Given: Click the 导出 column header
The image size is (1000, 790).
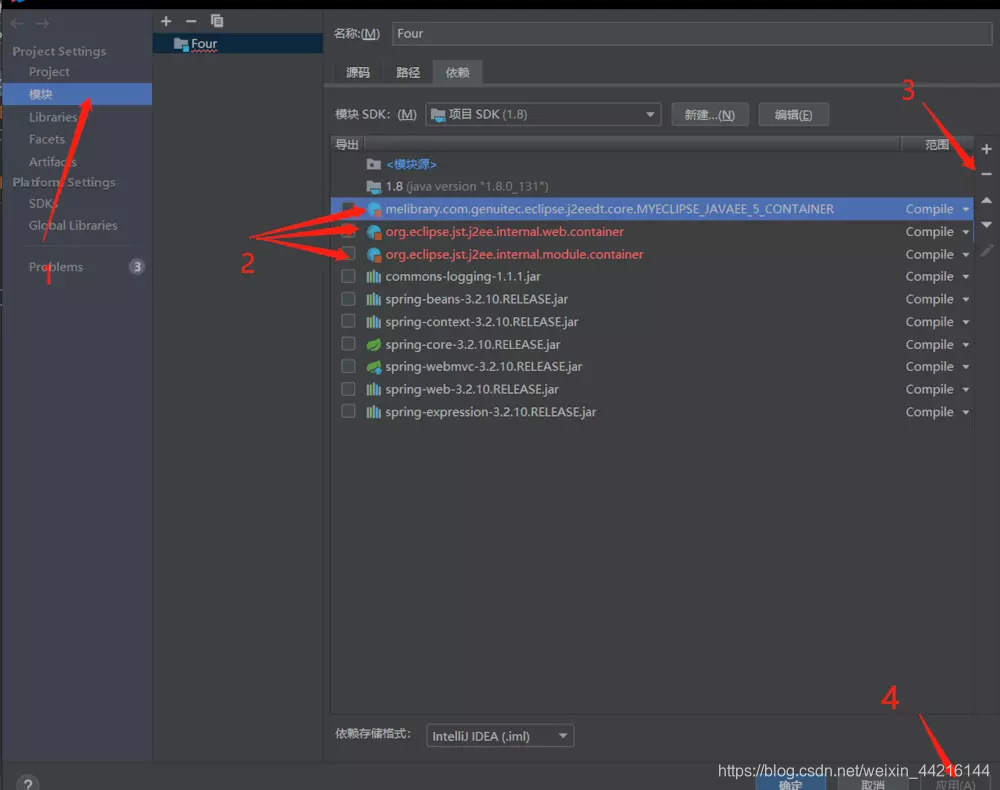Looking at the screenshot, I should click(x=348, y=145).
